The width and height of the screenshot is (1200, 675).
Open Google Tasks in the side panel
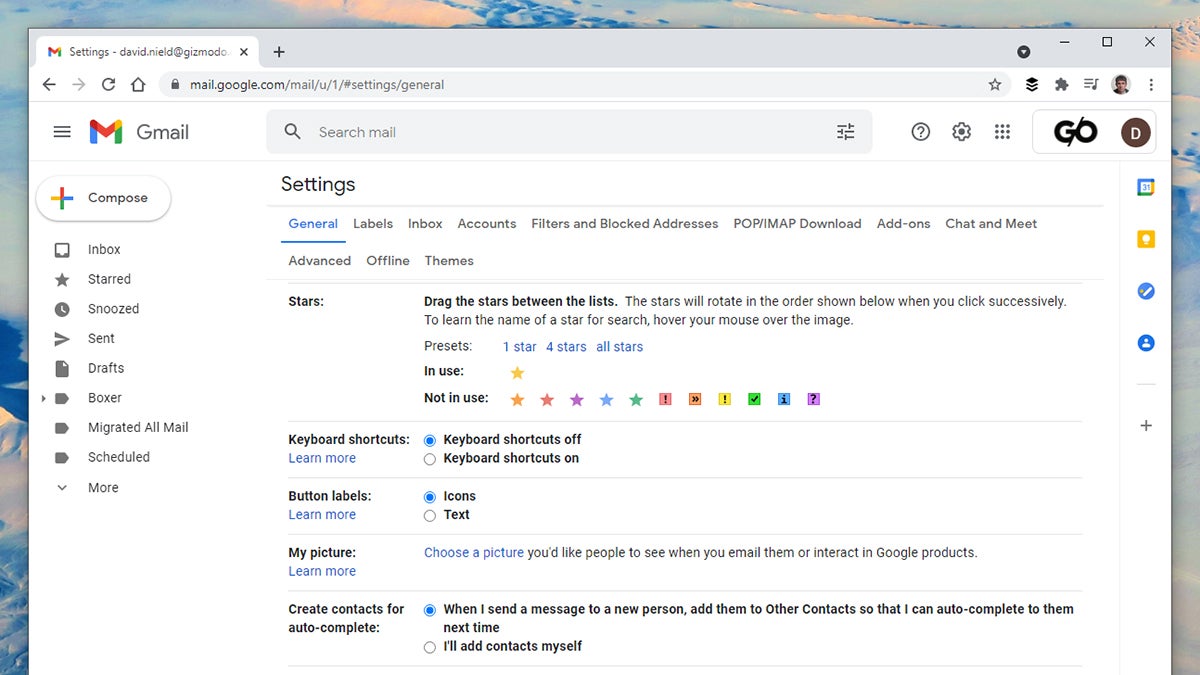1146,291
